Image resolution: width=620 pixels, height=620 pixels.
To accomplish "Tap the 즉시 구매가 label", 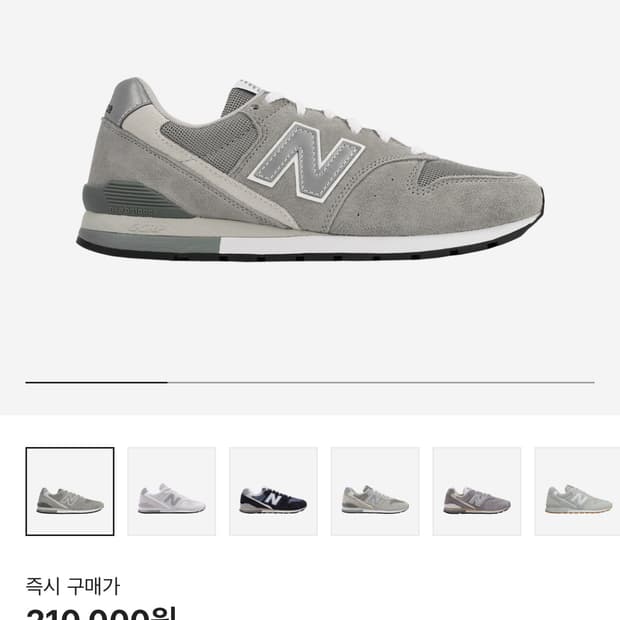I will [72, 586].
